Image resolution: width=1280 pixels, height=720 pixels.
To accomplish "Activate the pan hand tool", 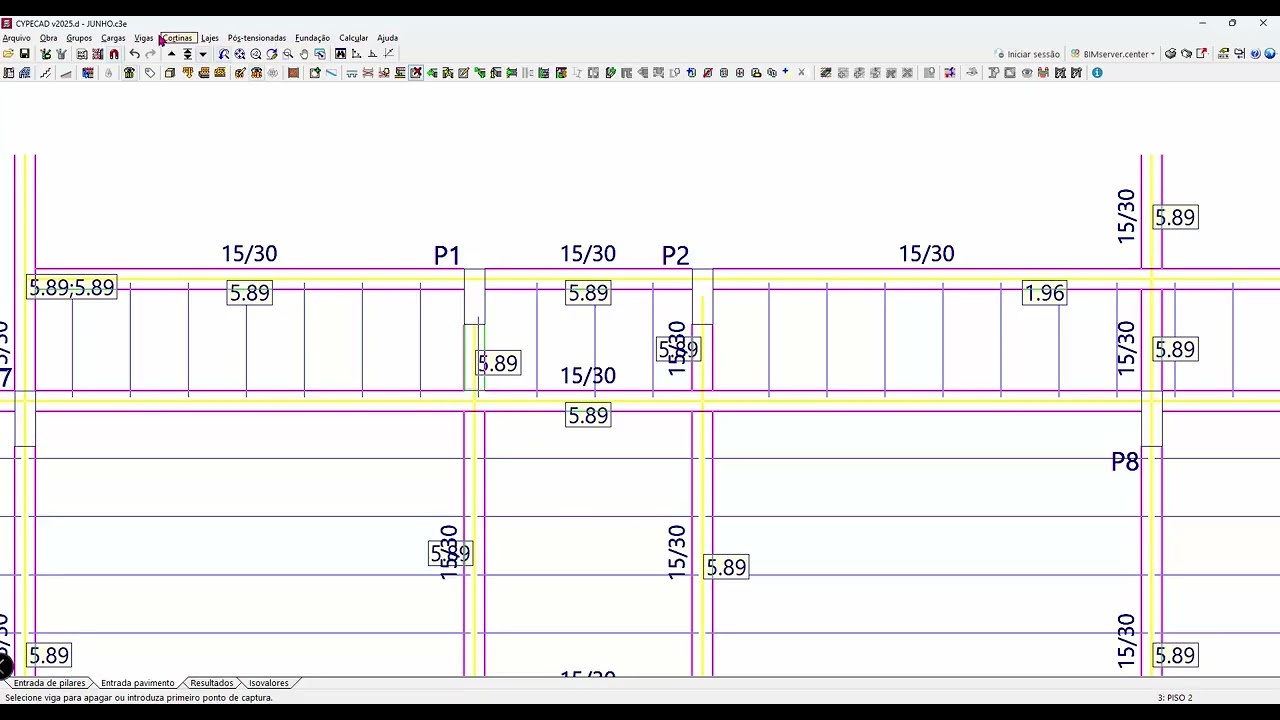I will 304,54.
